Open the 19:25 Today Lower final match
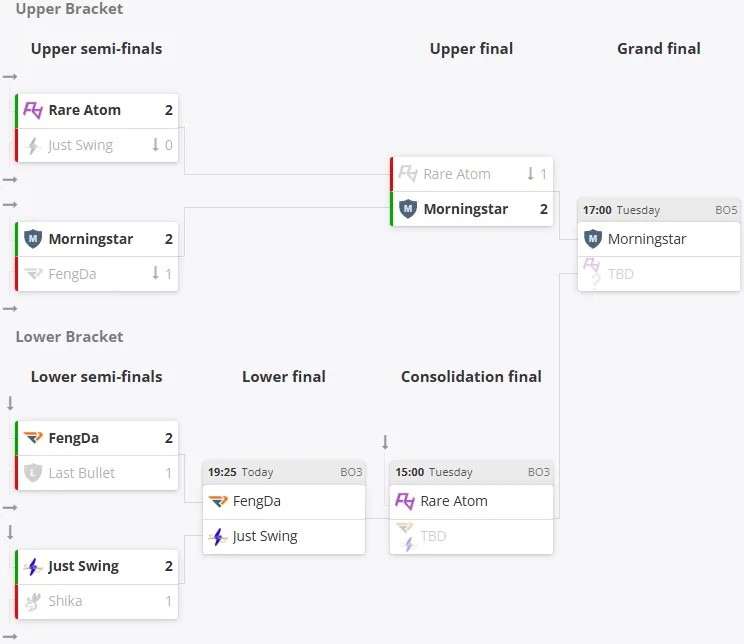 (284, 472)
